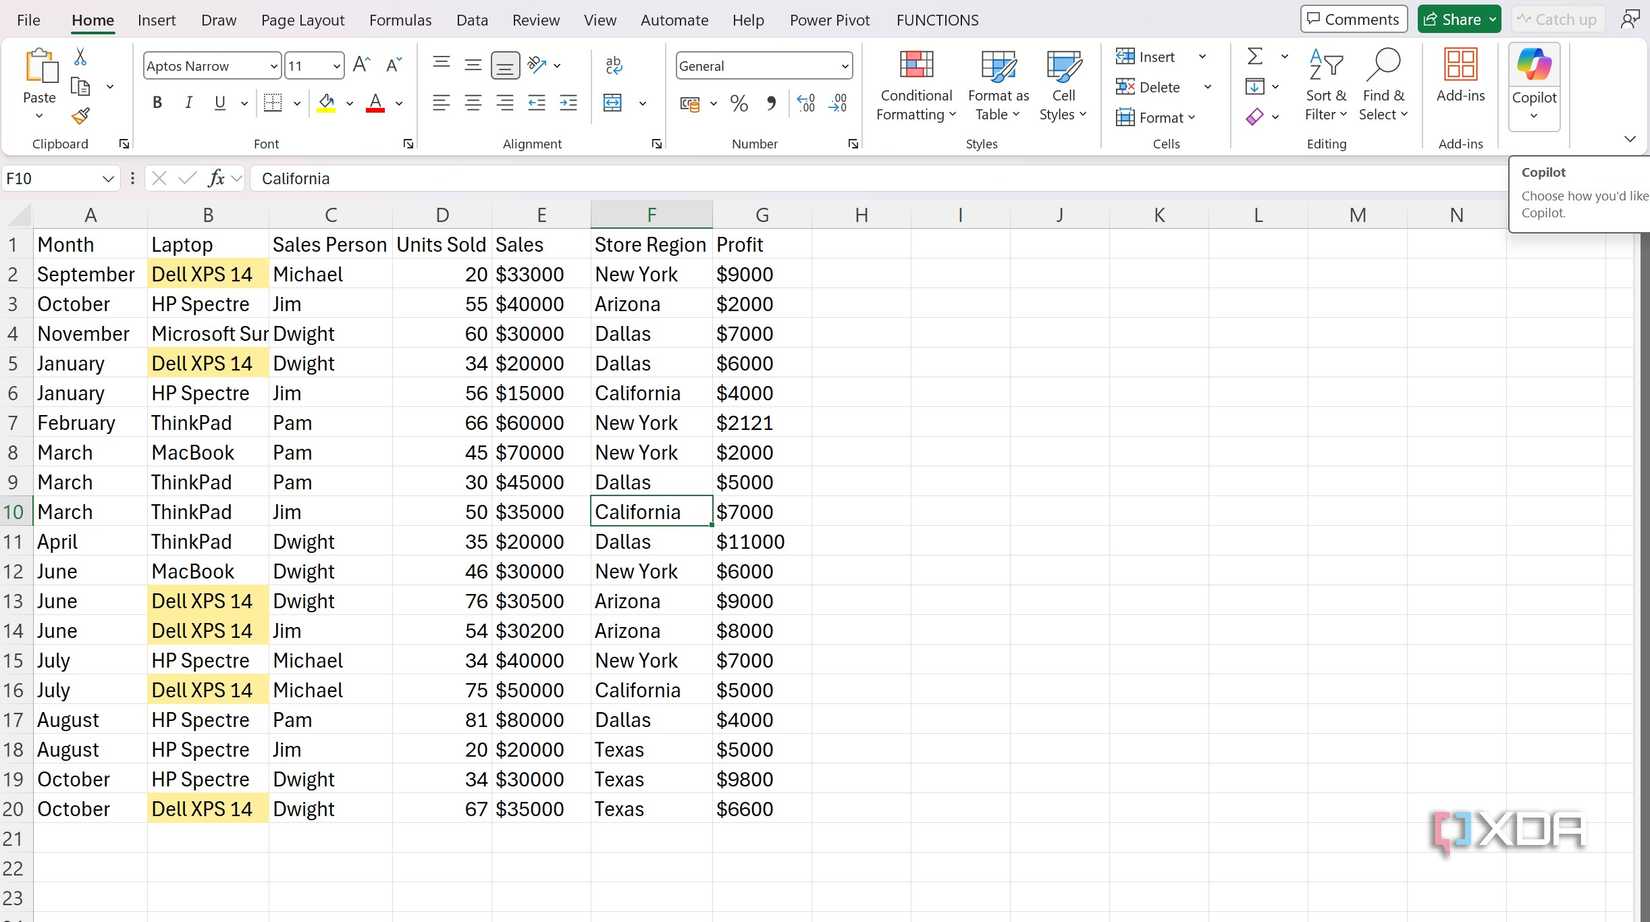The image size is (1650, 922).
Task: Select cell D11 containing 35
Action: coord(442,541)
